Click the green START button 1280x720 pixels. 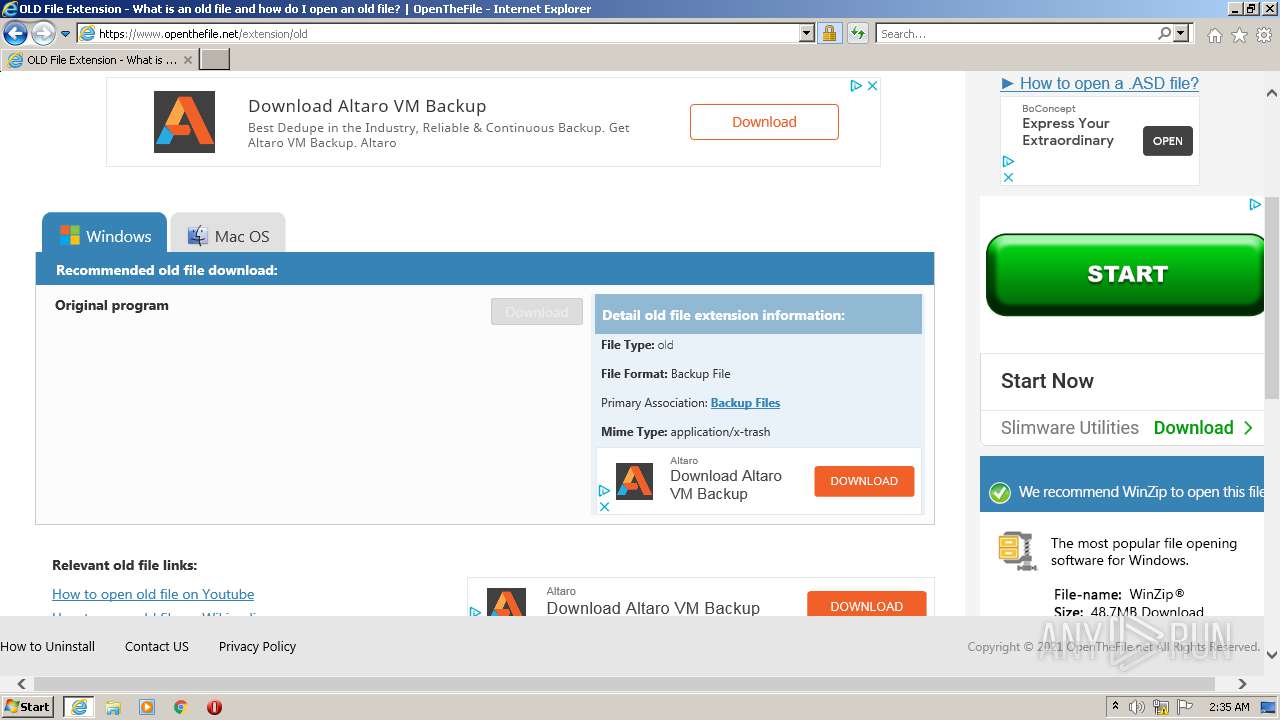click(x=1126, y=274)
